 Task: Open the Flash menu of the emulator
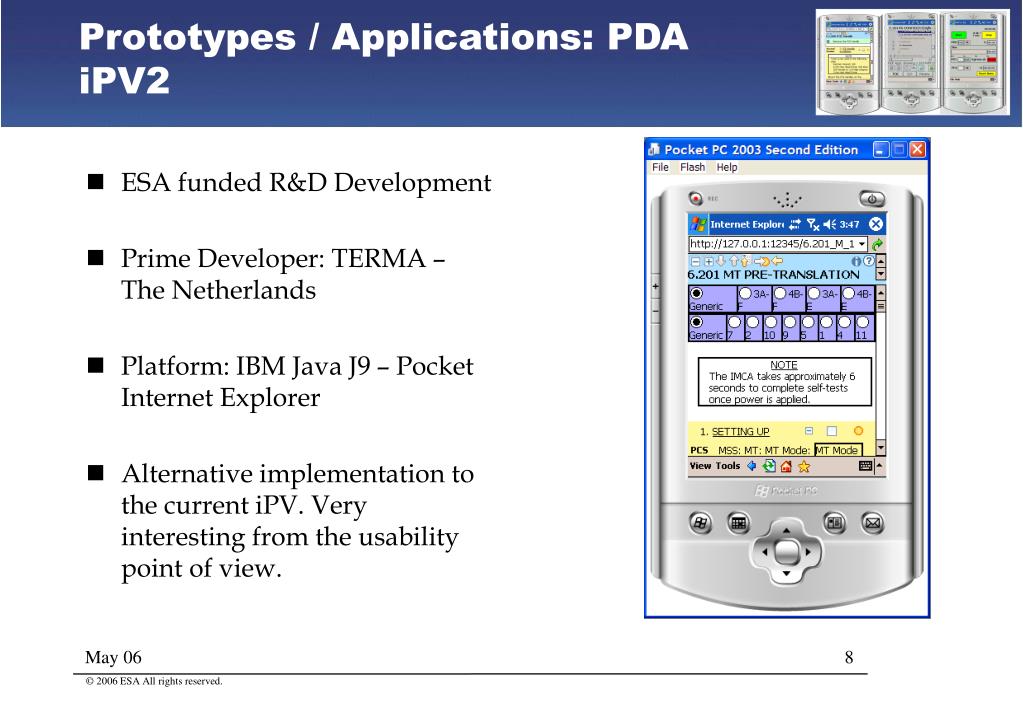point(692,167)
